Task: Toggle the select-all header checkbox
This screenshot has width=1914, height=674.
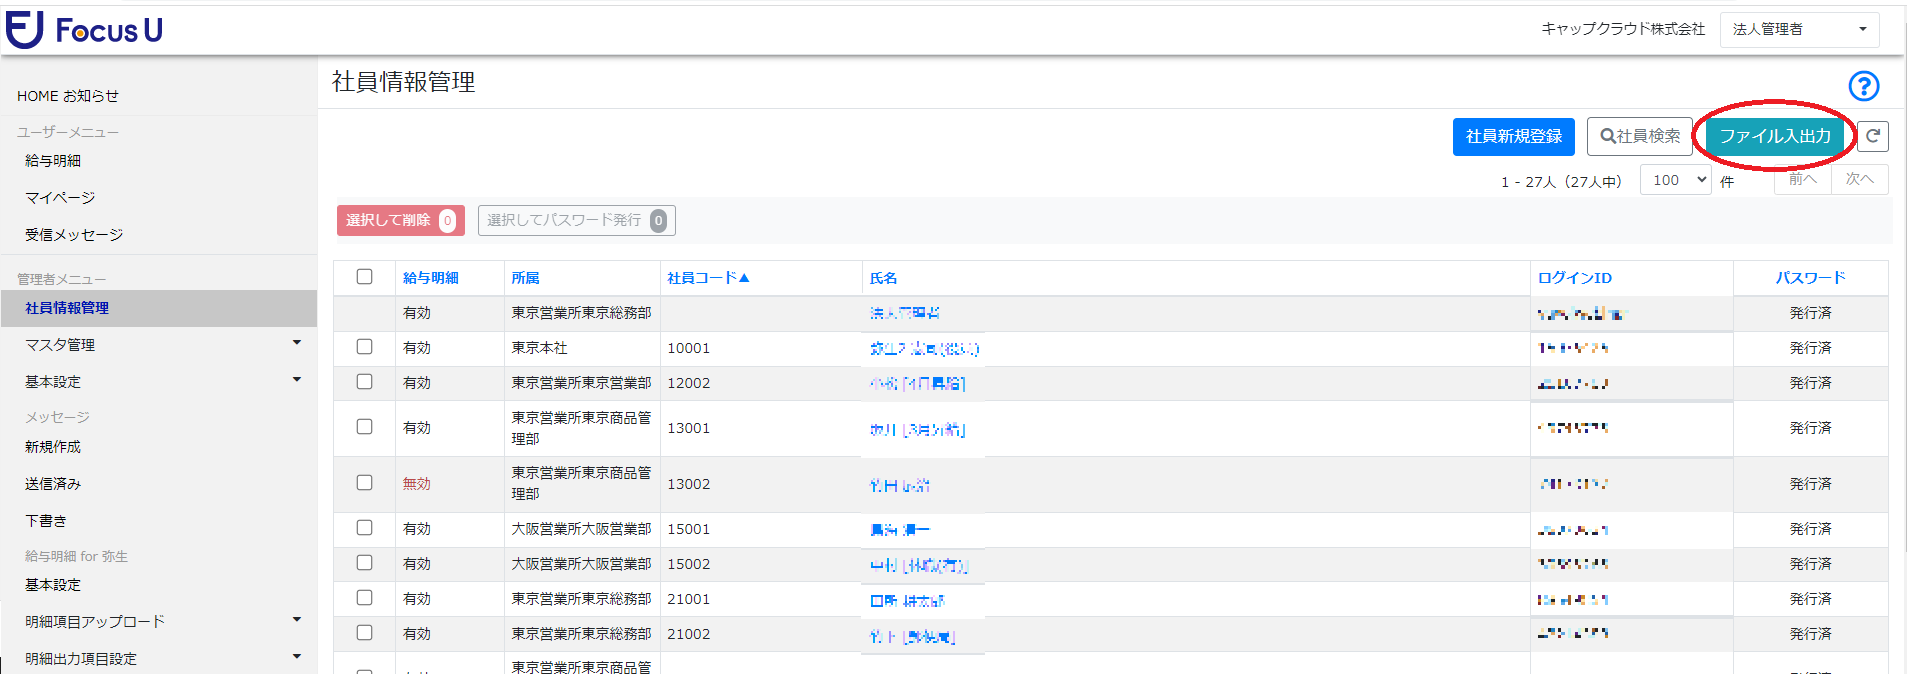Action: [x=364, y=277]
